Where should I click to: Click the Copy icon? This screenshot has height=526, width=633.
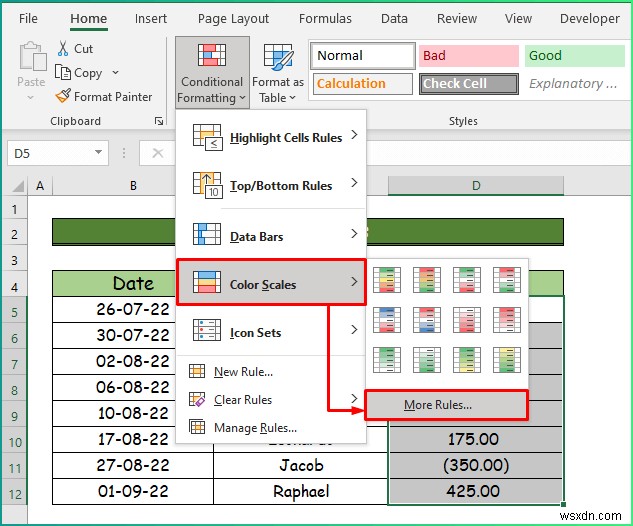coord(63,73)
